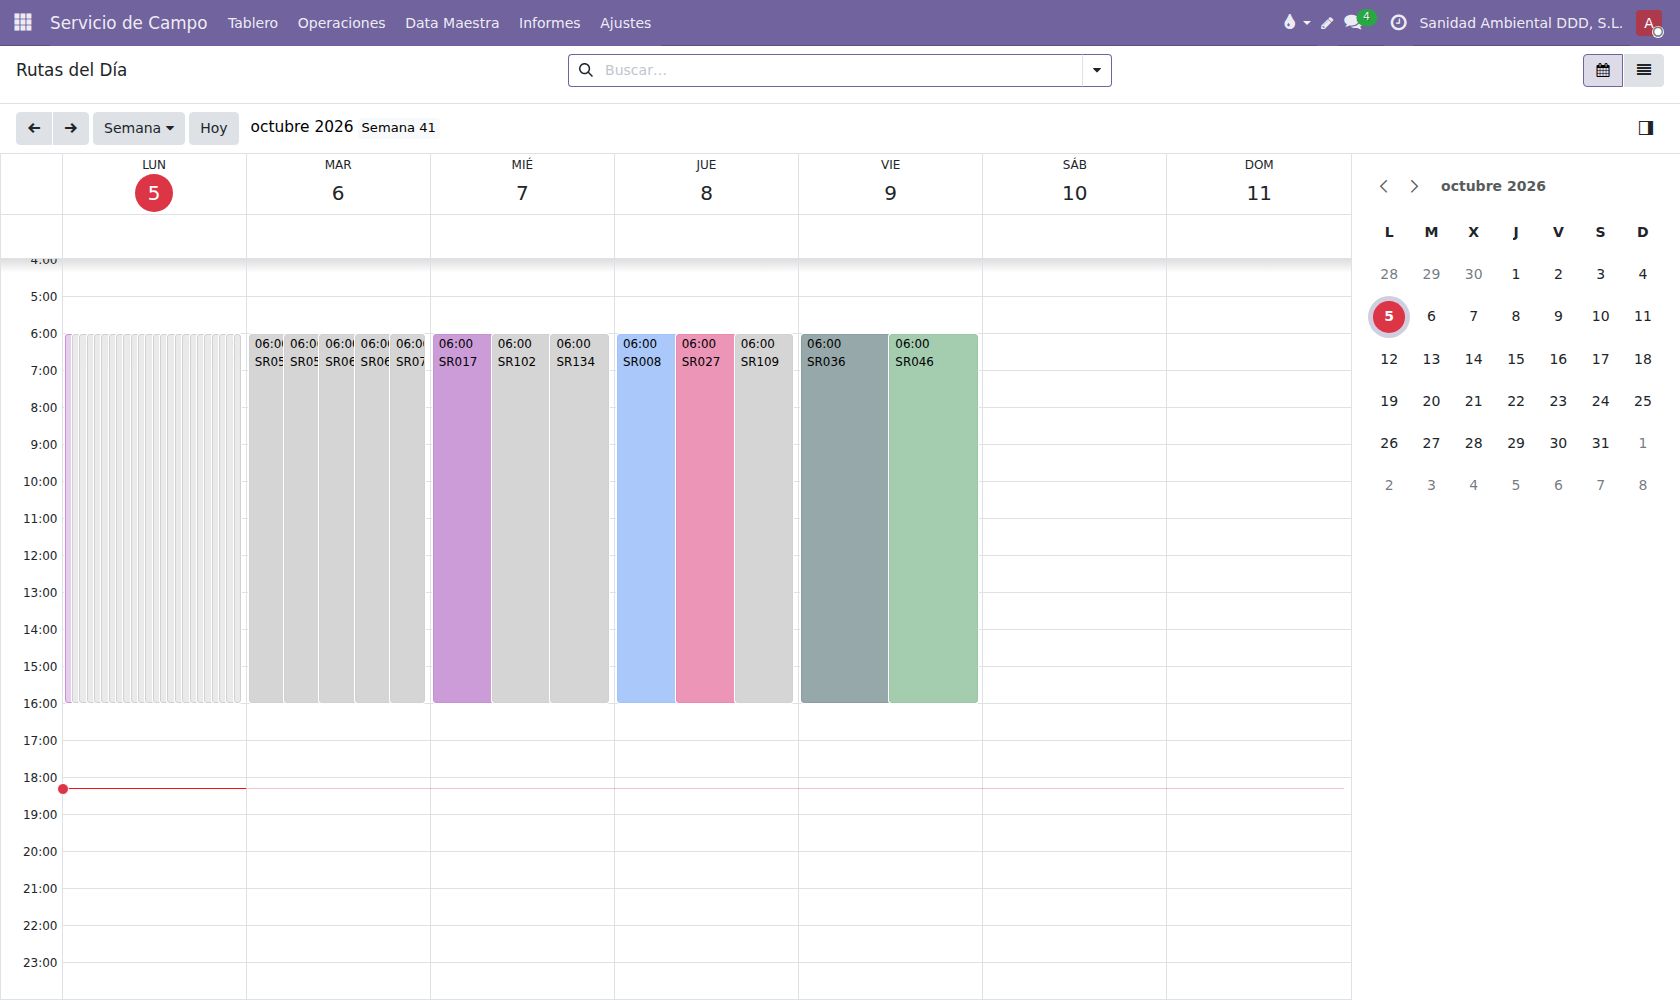This screenshot has width=1680, height=1000.
Task: Select day 15 in mini calendar
Action: (1516, 359)
